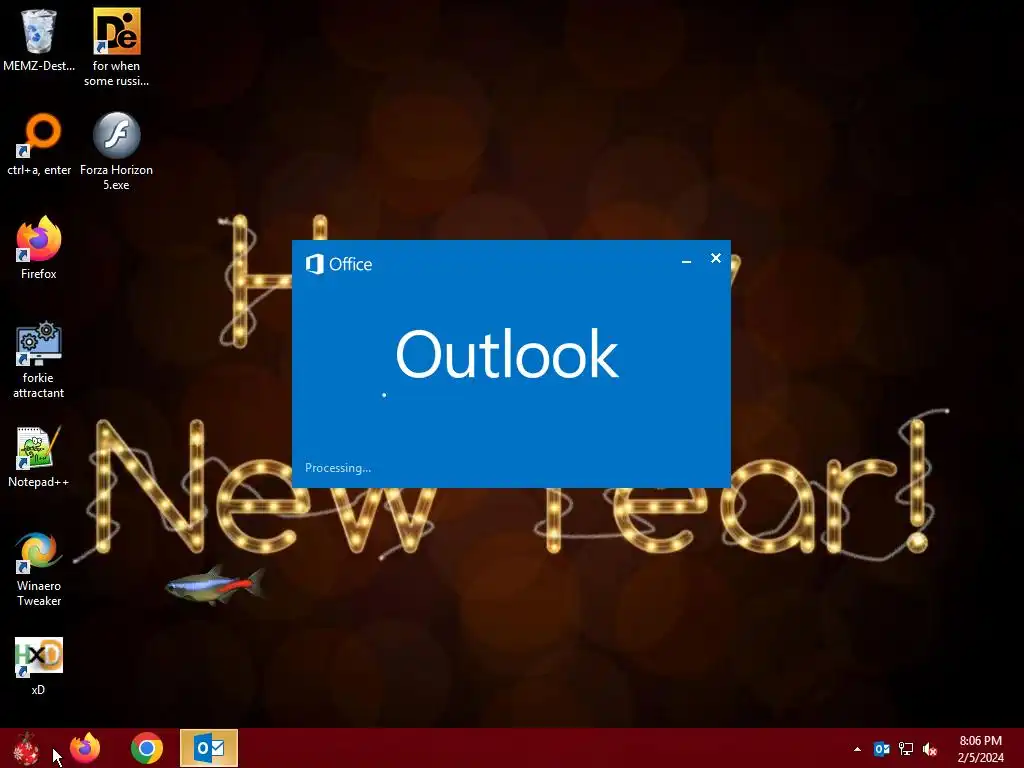Select the Notepad++ desktop shortcut
The height and width of the screenshot is (768, 1024).
[39, 456]
